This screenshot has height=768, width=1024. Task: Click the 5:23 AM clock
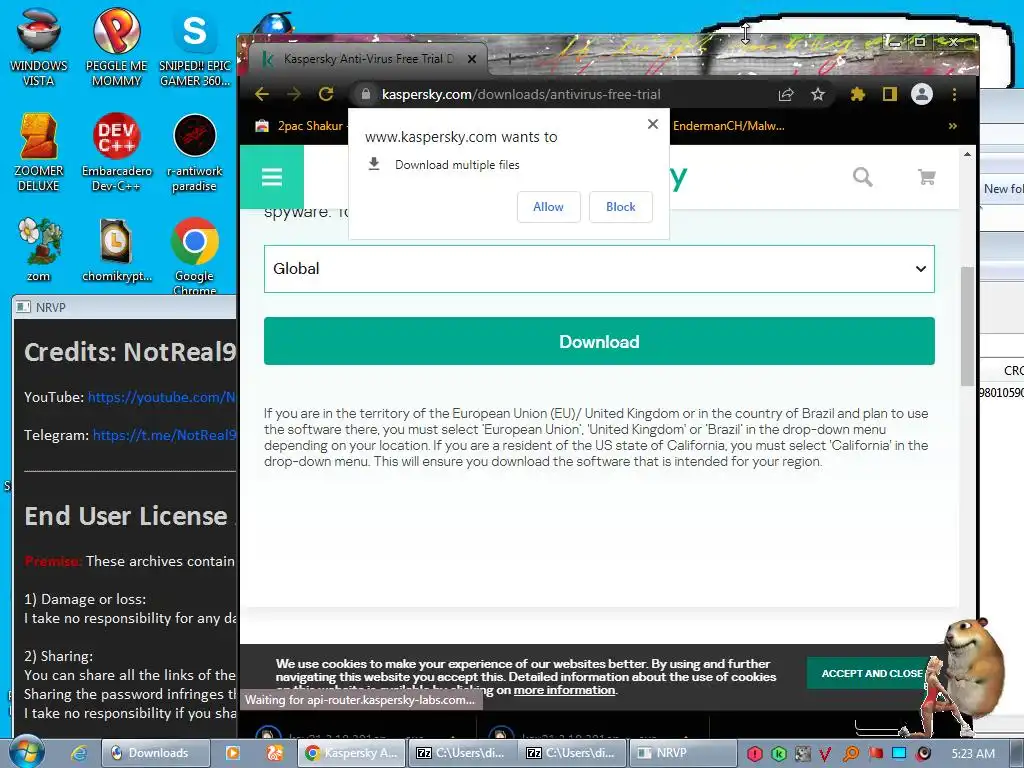point(973,754)
